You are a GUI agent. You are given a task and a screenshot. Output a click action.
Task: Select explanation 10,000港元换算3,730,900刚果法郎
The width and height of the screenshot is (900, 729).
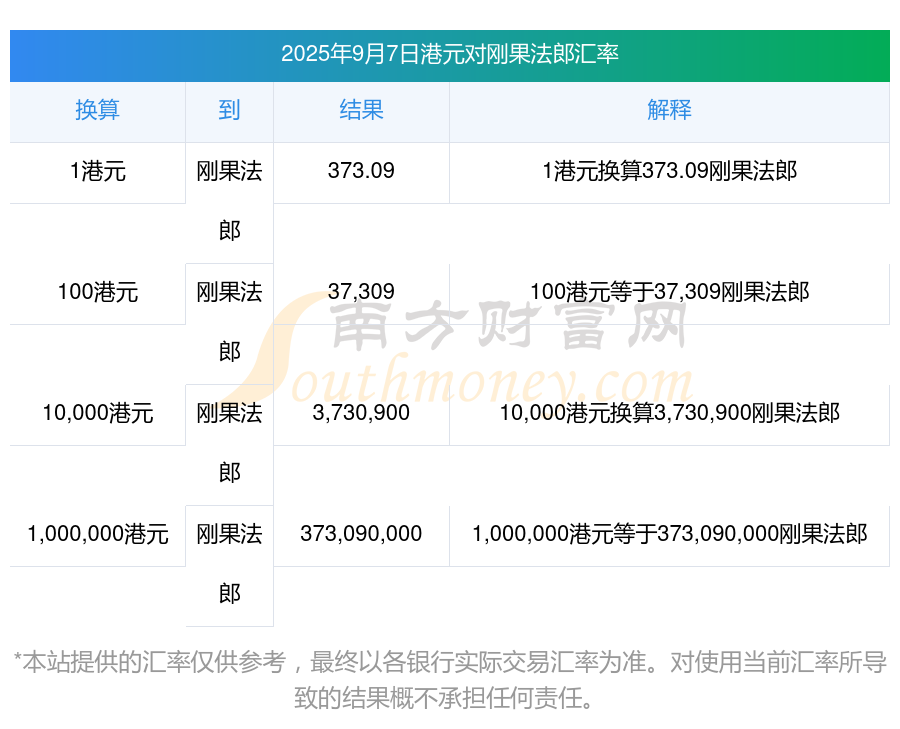(669, 413)
